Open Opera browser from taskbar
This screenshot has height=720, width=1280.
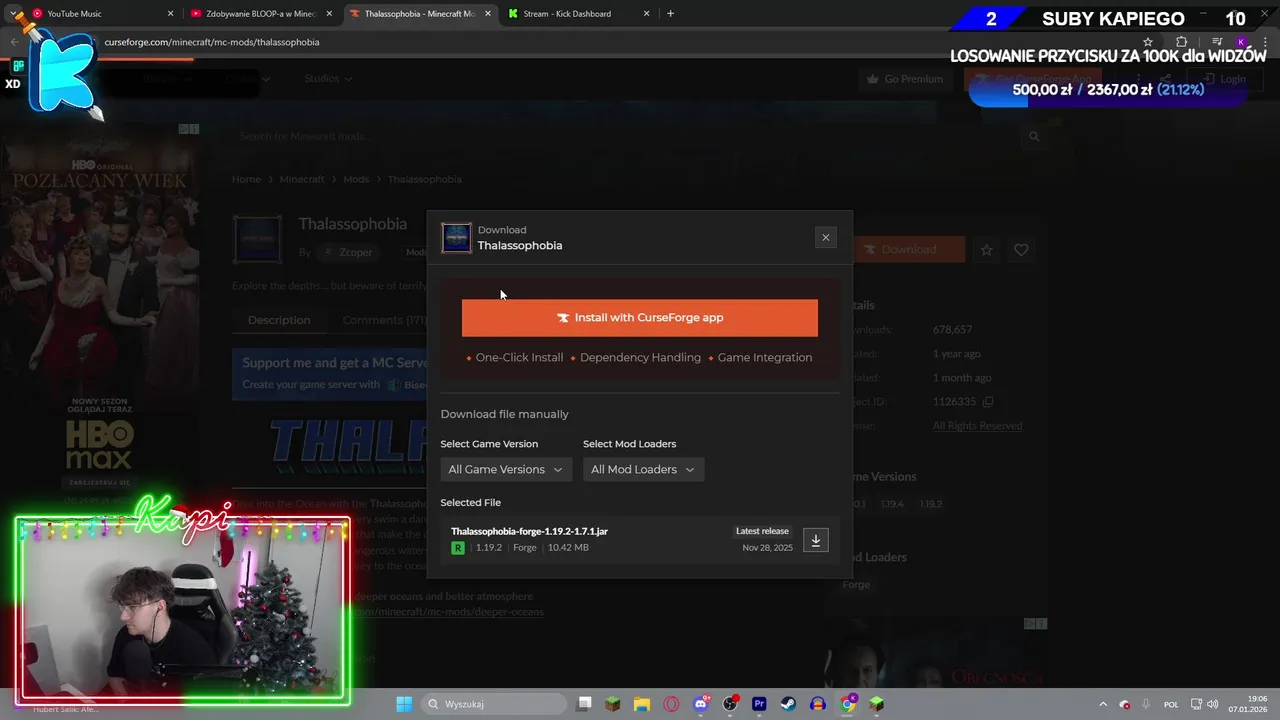(x=671, y=704)
